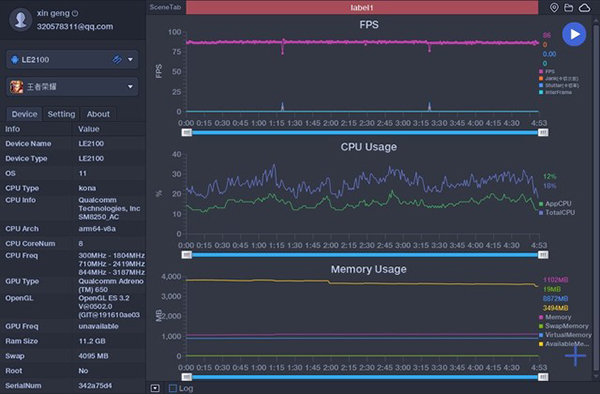Toggle VirtualMemory series in legend
Image resolution: width=600 pixels, height=394 pixels.
pyautogui.click(x=565, y=335)
